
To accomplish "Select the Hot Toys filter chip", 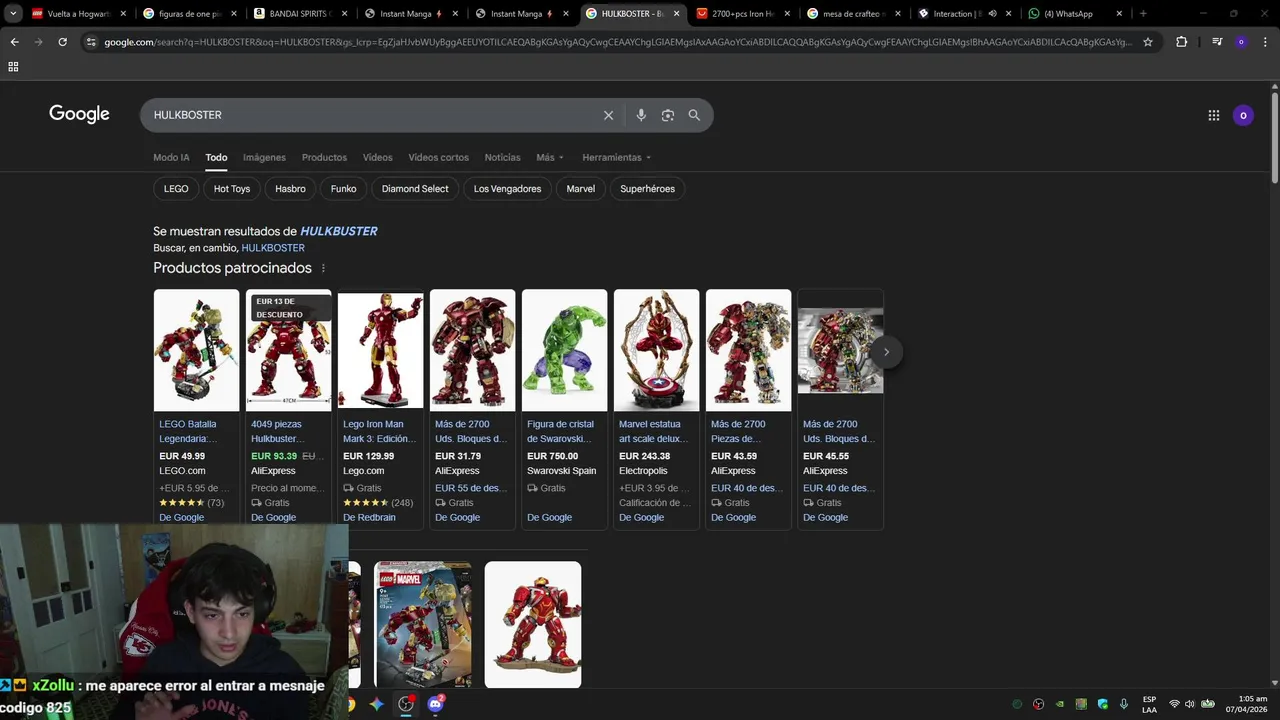I will click(232, 189).
